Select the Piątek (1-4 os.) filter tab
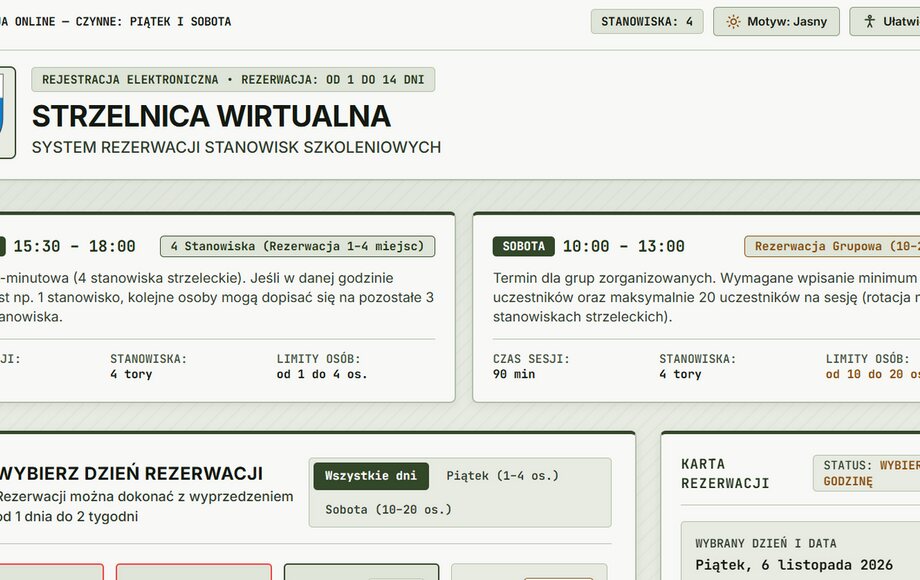The image size is (920, 580). [x=502, y=476]
